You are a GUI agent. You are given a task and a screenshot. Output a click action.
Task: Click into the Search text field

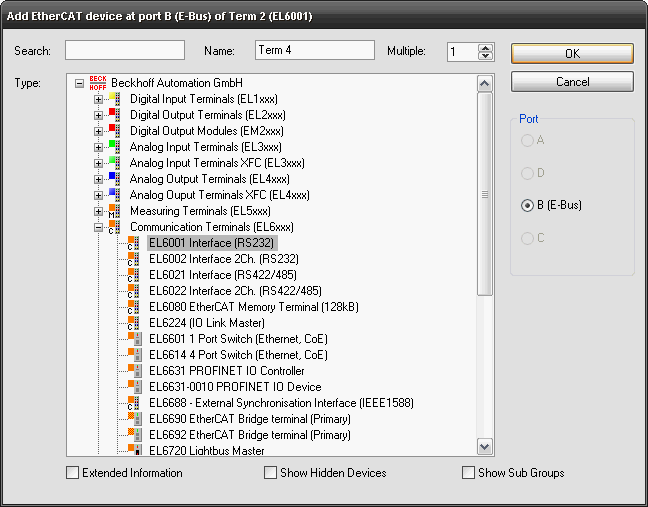[x=125, y=50]
